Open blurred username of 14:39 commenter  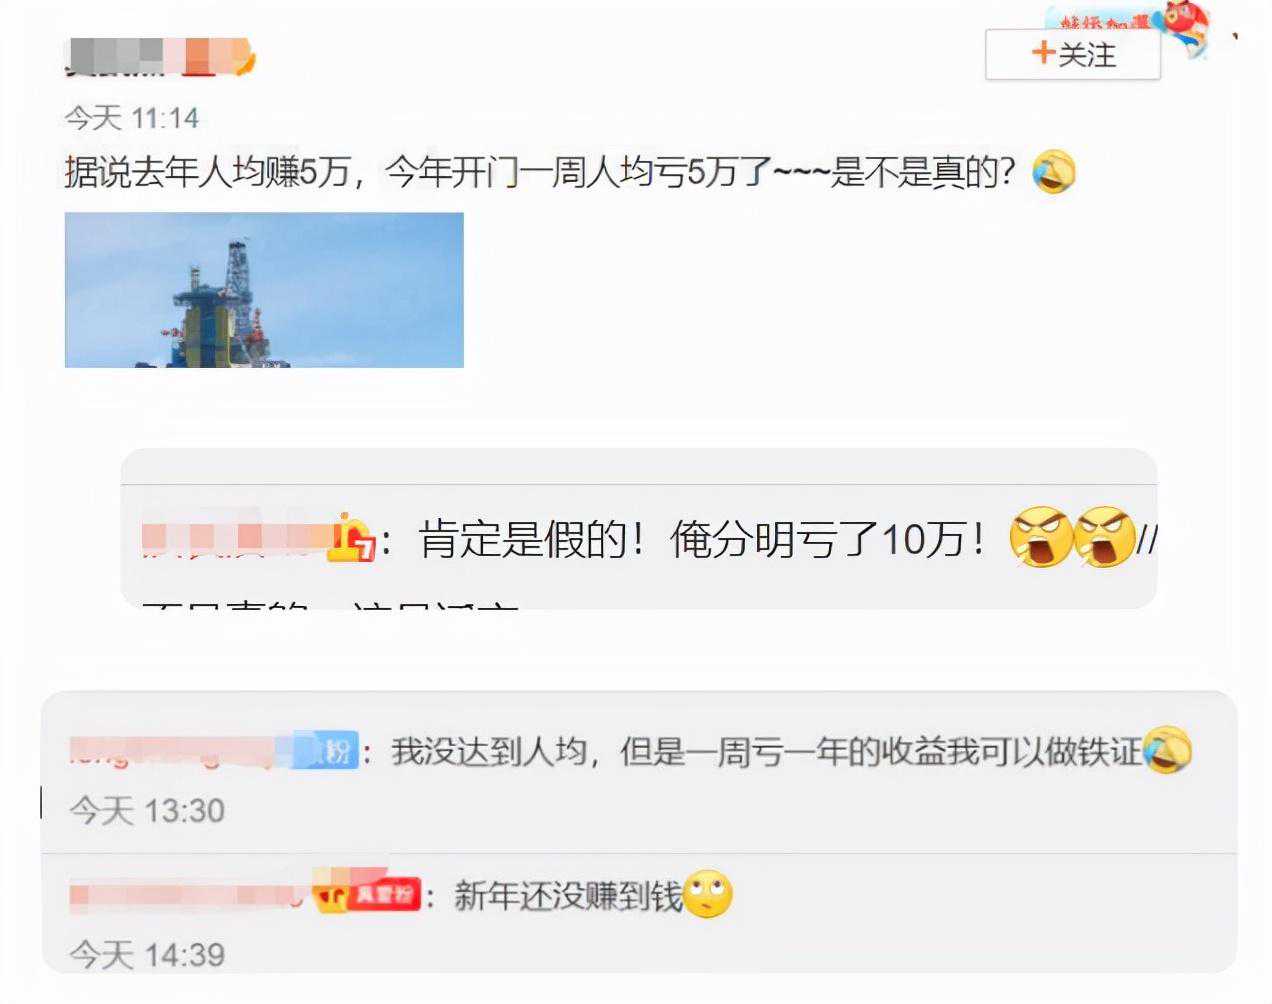(x=190, y=895)
